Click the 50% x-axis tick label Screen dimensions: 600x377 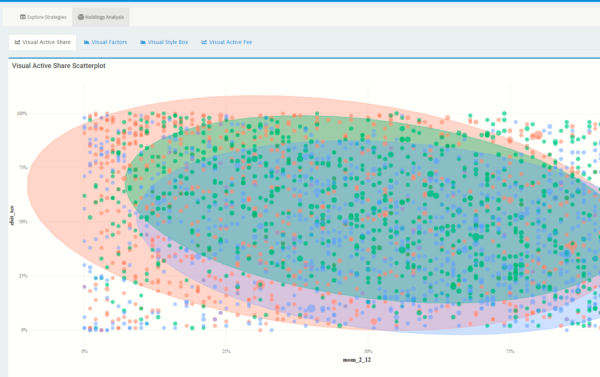tap(368, 351)
